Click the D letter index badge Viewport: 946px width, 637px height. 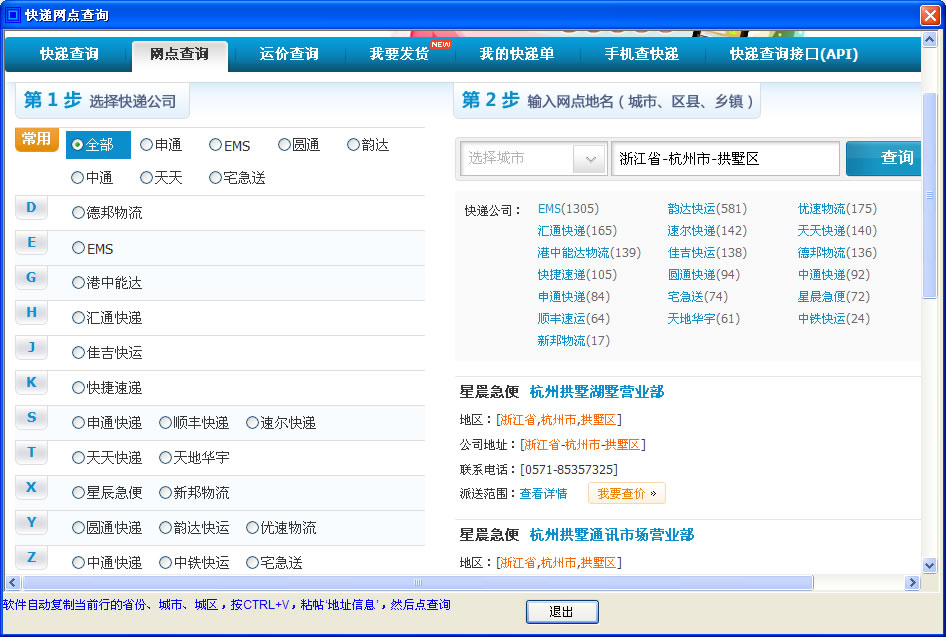click(x=31, y=207)
